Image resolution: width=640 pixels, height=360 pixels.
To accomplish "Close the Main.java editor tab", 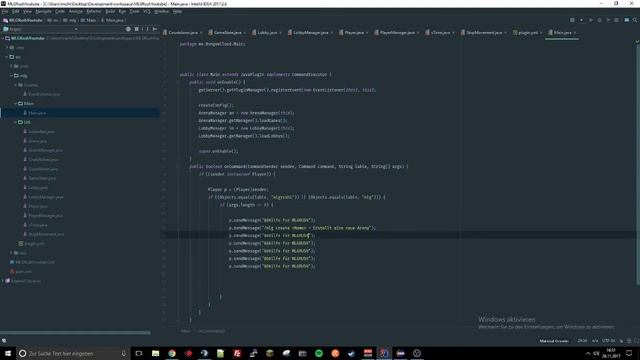I will [x=575, y=33].
